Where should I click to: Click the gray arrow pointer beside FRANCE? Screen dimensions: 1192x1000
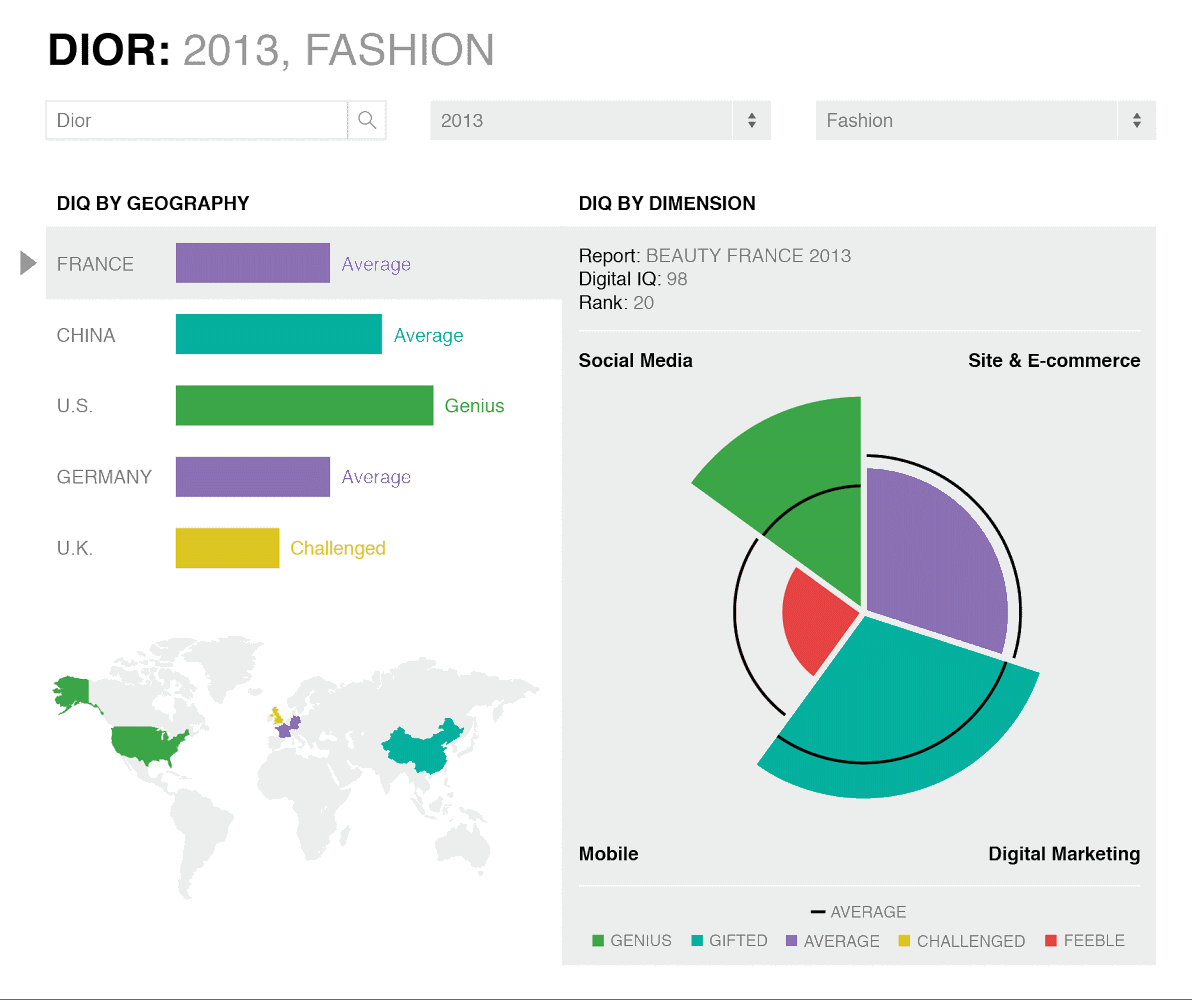(26, 263)
